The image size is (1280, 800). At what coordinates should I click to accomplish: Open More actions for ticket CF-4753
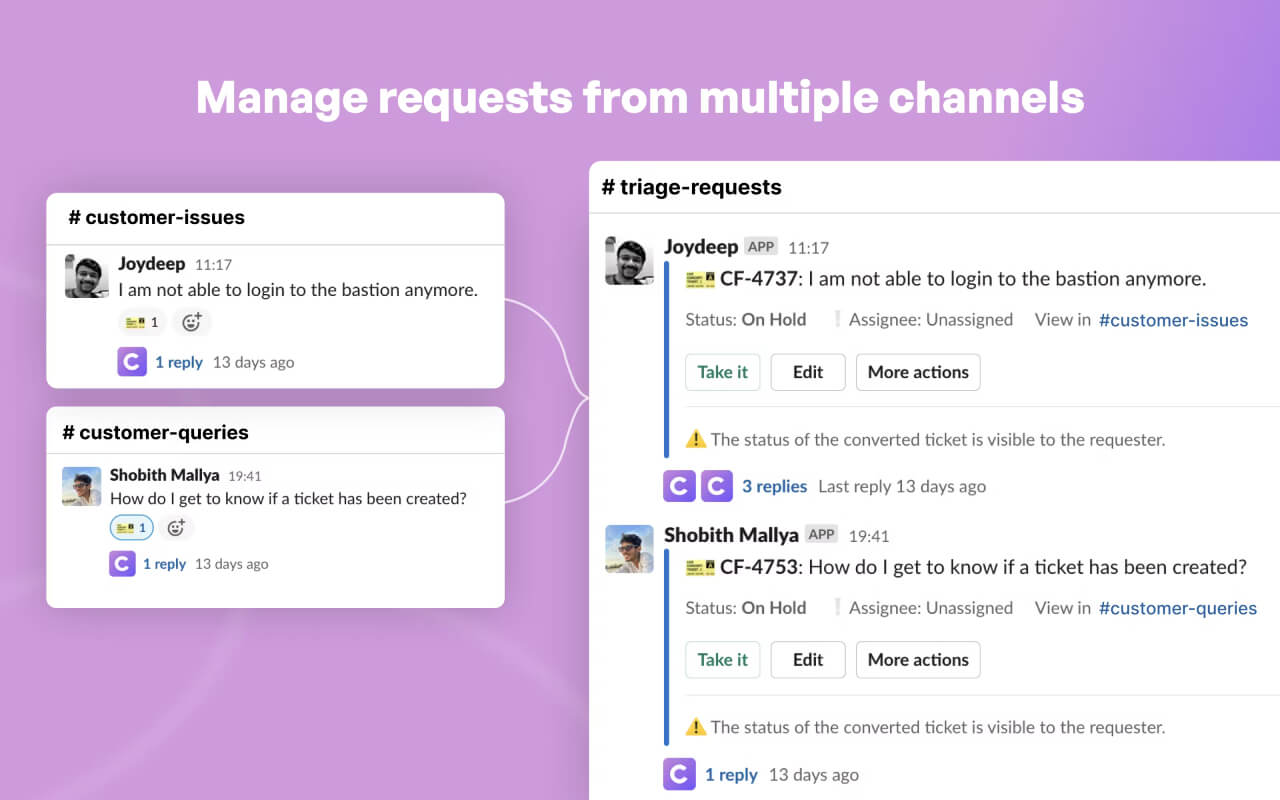(918, 660)
